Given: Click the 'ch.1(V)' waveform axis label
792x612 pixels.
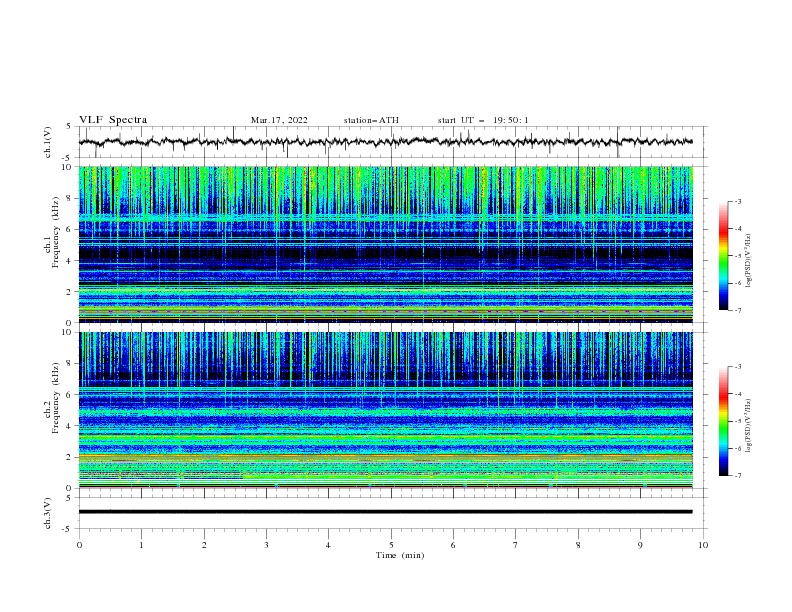Looking at the screenshot, I should click(48, 142).
